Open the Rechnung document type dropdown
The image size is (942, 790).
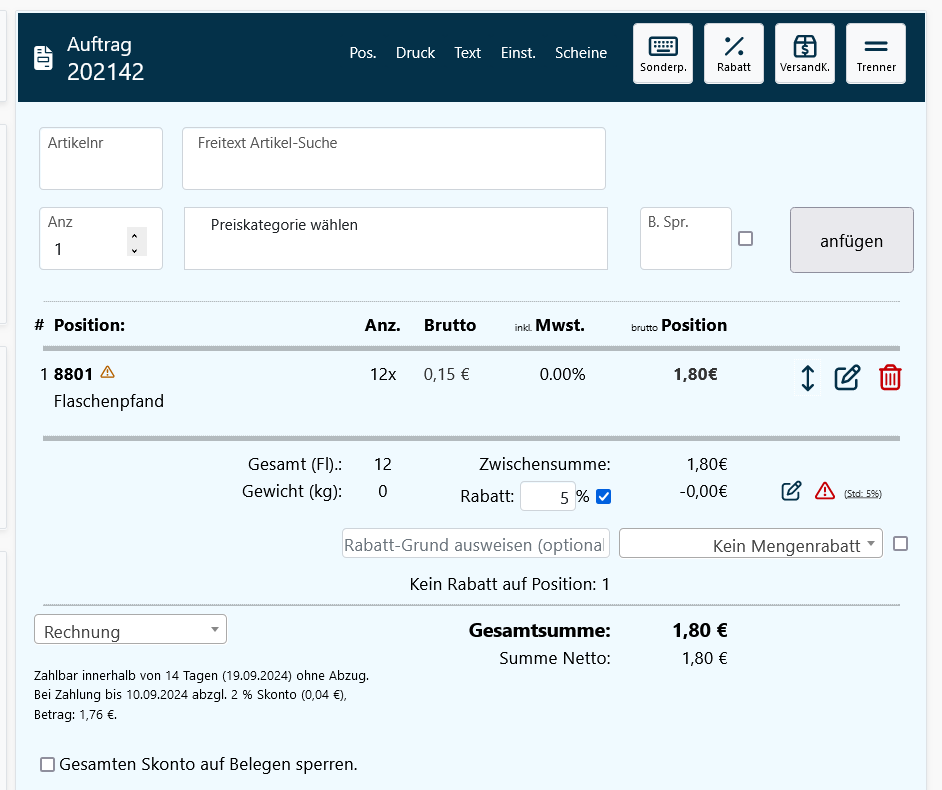[130, 630]
